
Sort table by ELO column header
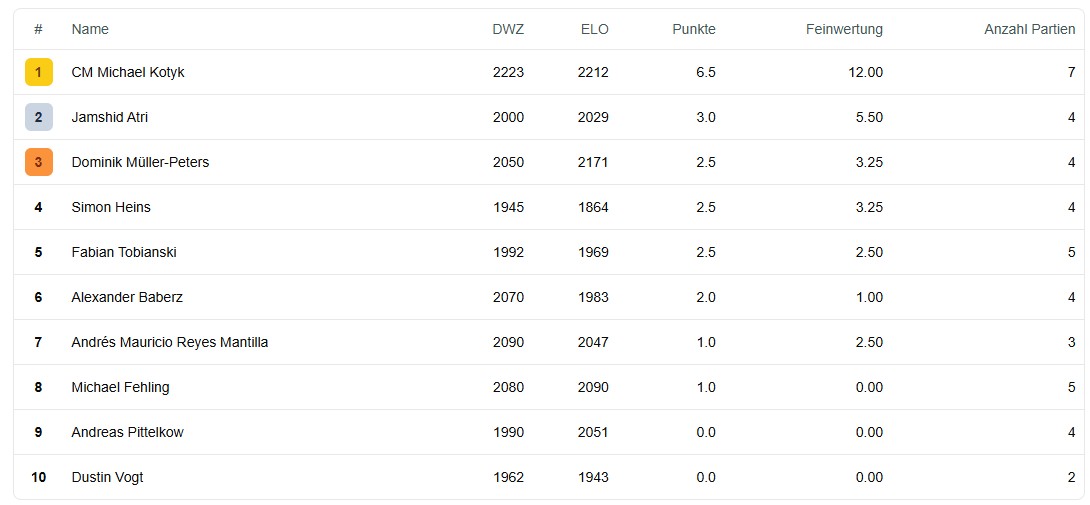pos(594,29)
